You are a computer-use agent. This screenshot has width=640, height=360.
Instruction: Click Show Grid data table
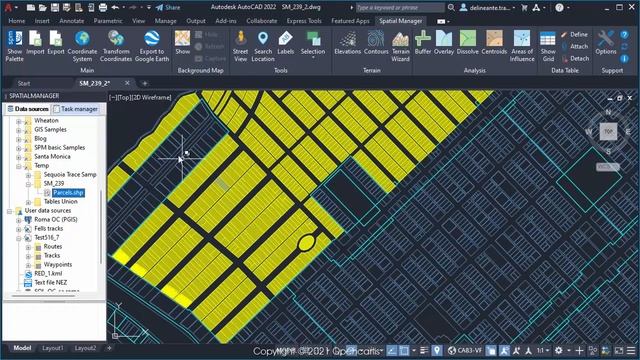pos(548,46)
